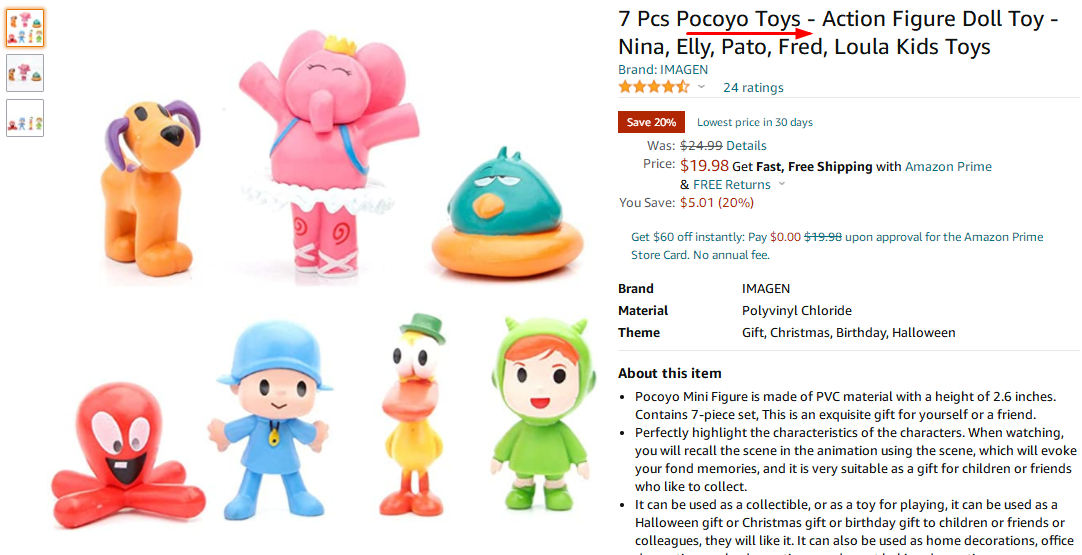Select the third thumbnail showing four figures
This screenshot has width=1082, height=555.
[x=25, y=118]
